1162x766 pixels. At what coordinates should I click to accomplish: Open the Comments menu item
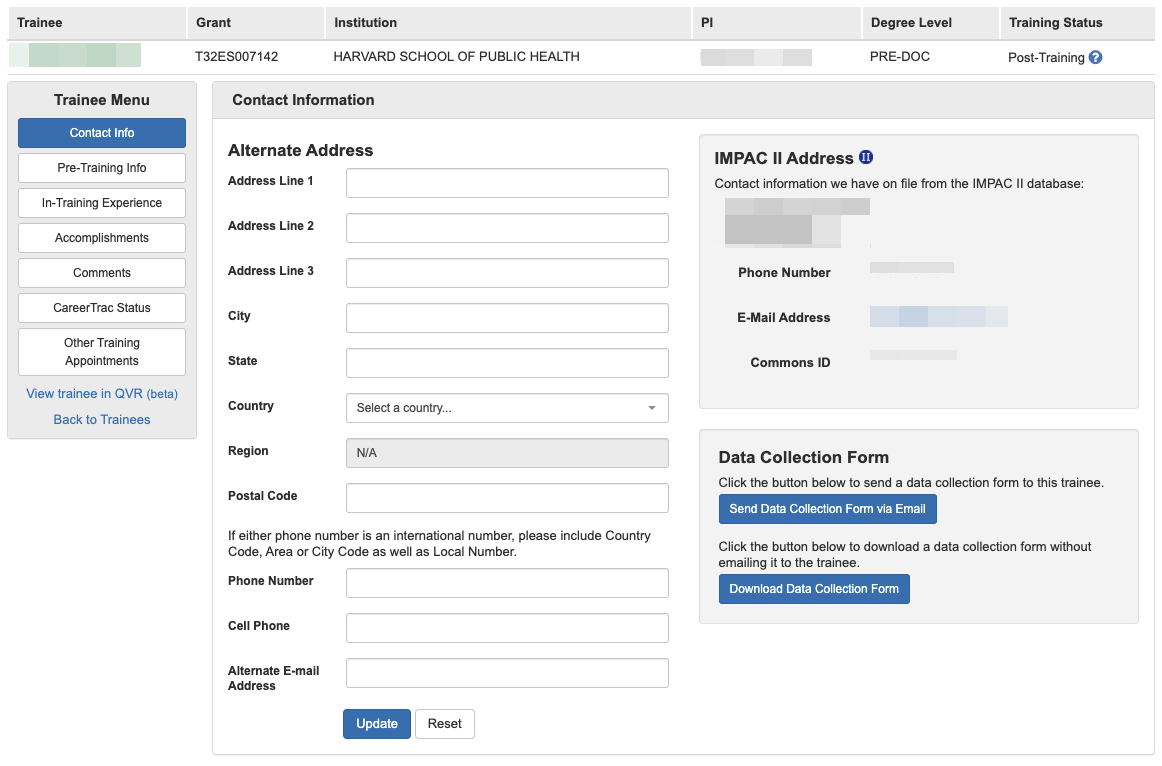coord(102,273)
